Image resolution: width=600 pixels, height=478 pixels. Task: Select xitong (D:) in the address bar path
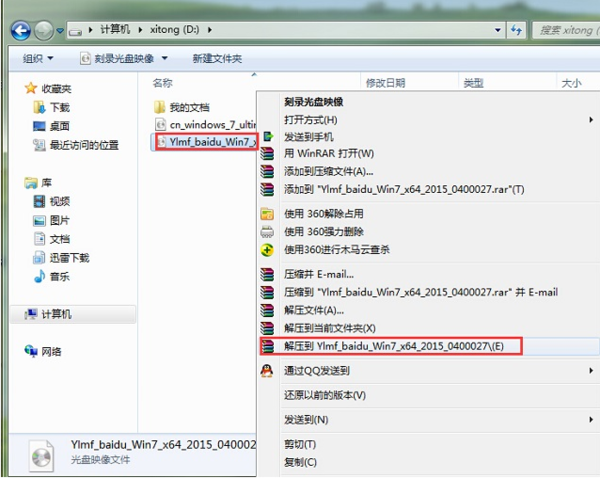[x=174, y=29]
